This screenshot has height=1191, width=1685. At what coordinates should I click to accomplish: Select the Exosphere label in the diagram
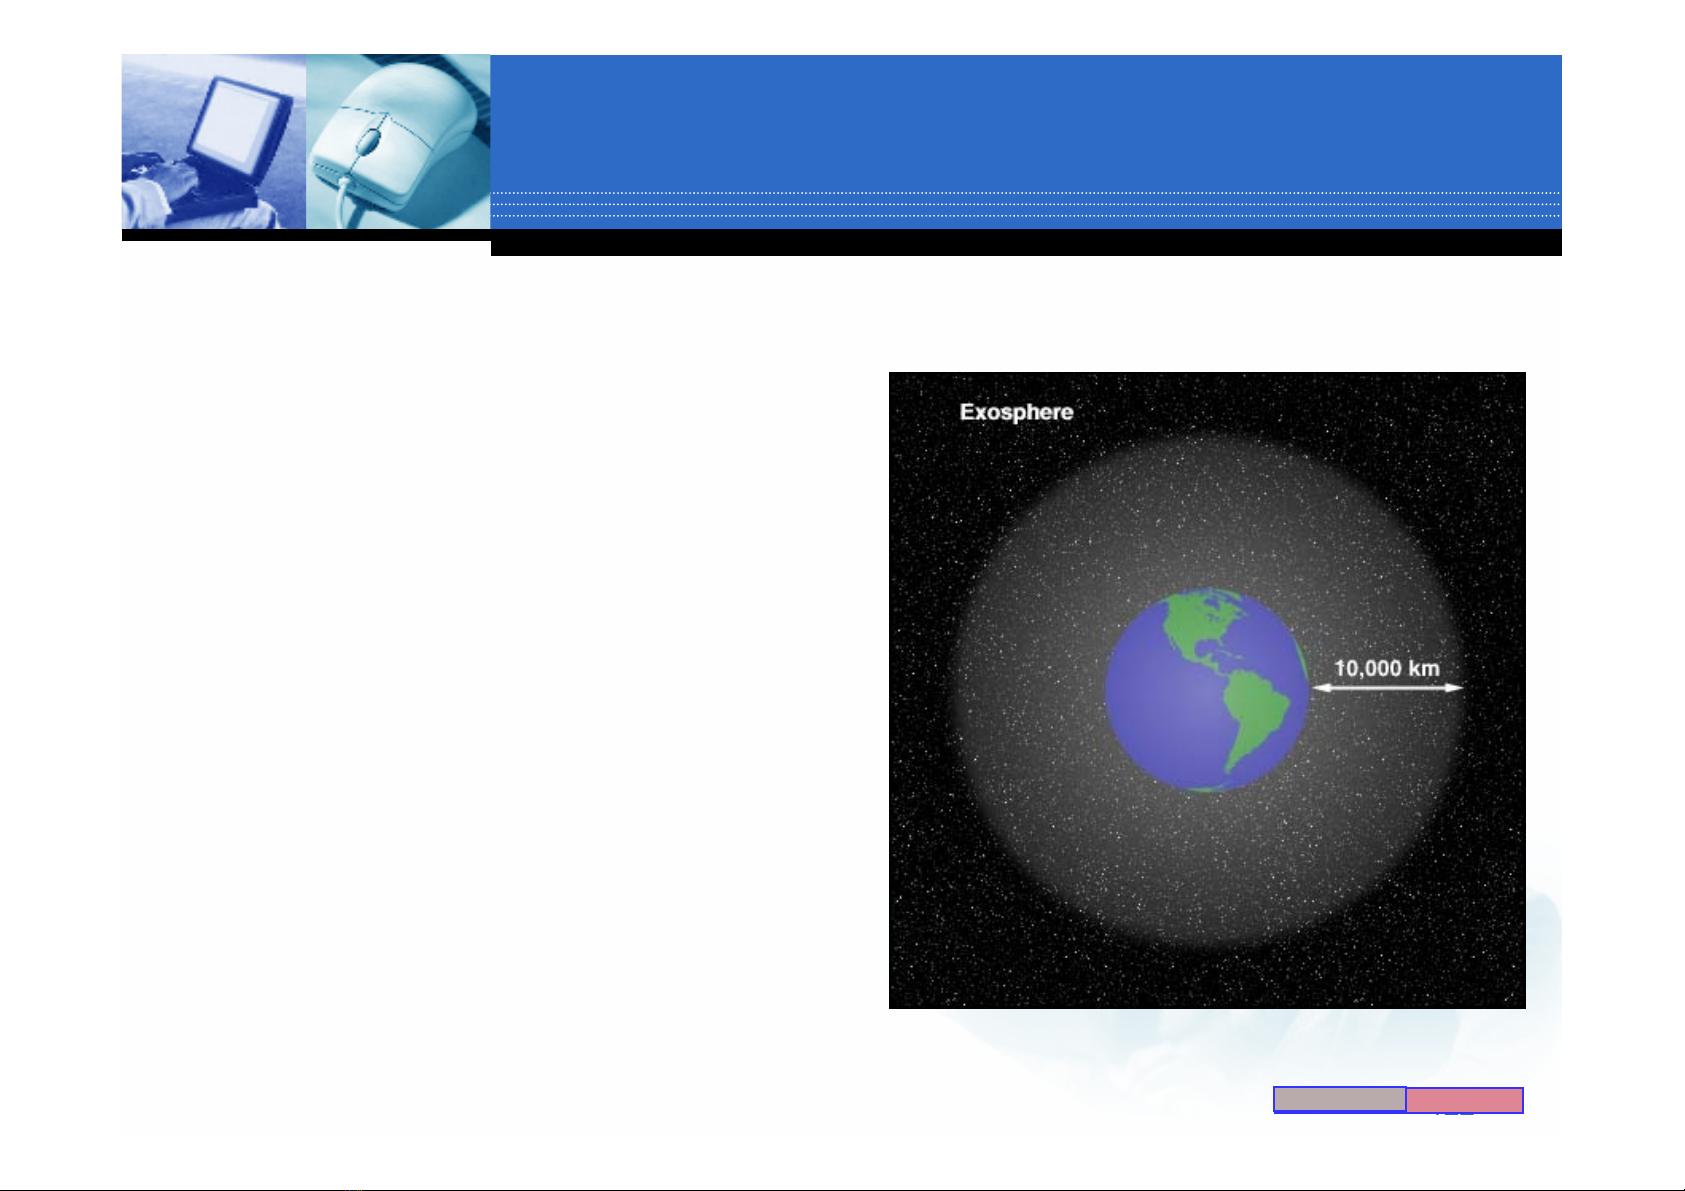pyautogui.click(x=1016, y=412)
